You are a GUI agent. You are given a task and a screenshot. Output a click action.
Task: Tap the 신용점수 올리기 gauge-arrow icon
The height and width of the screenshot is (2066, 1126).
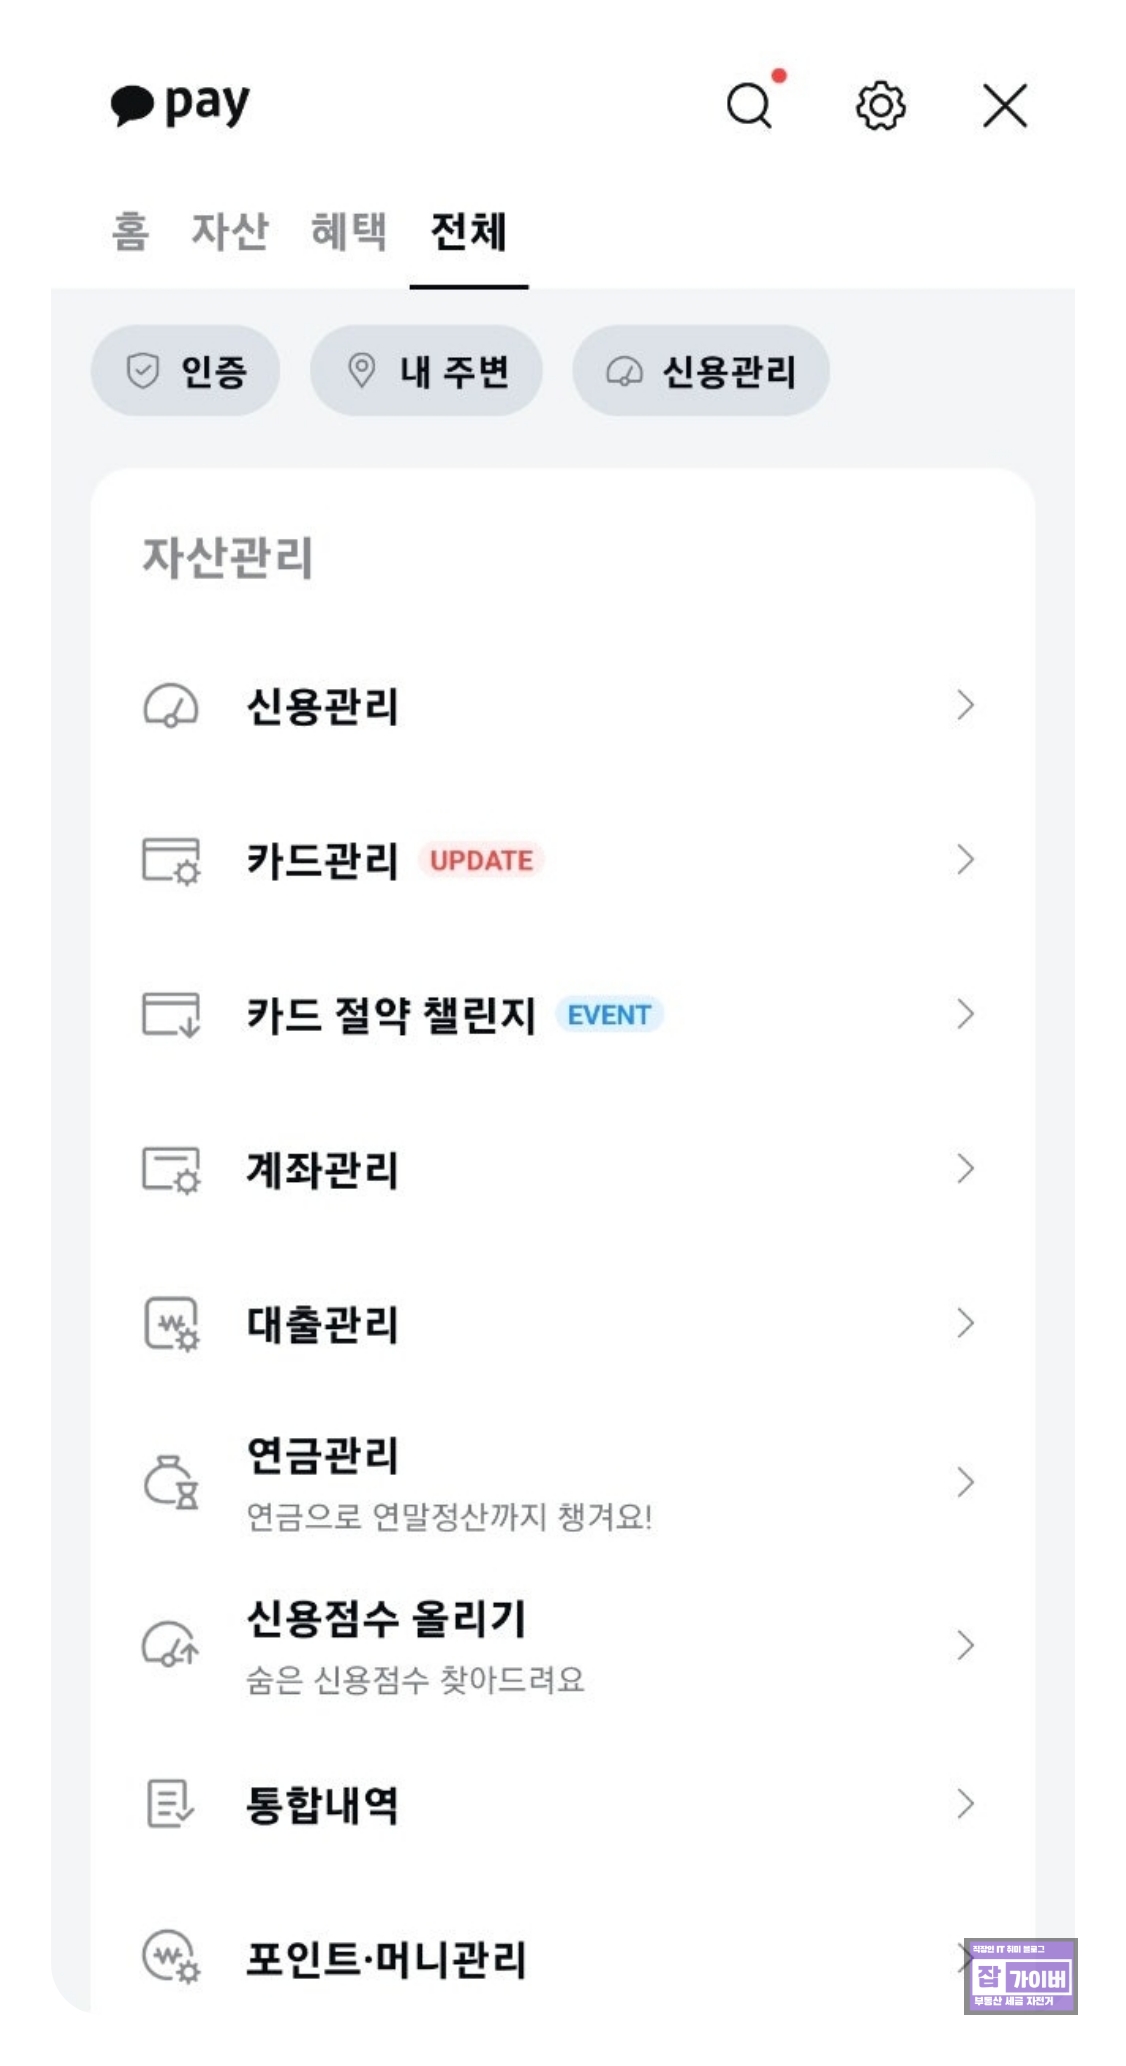171,1645
